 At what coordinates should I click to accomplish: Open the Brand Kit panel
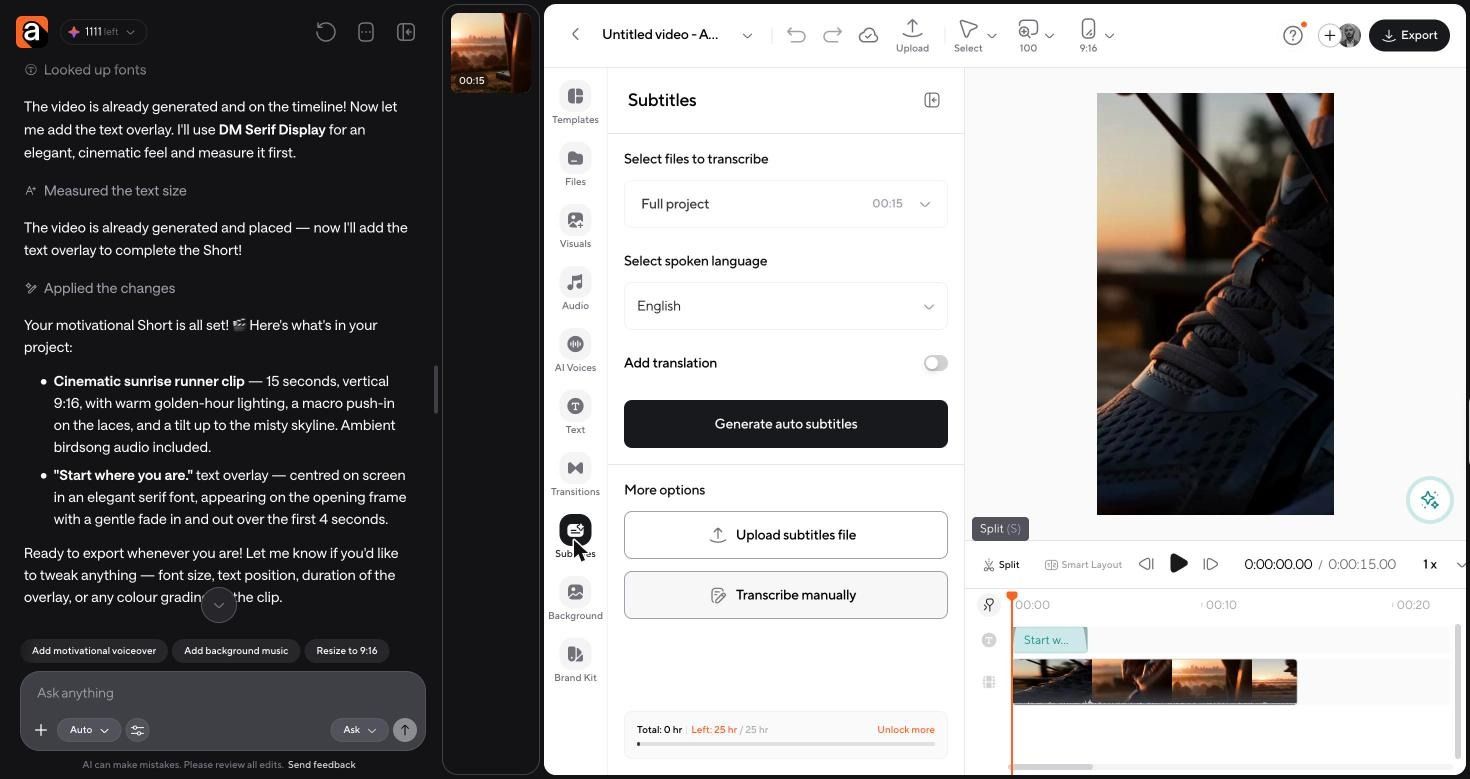[x=575, y=662]
